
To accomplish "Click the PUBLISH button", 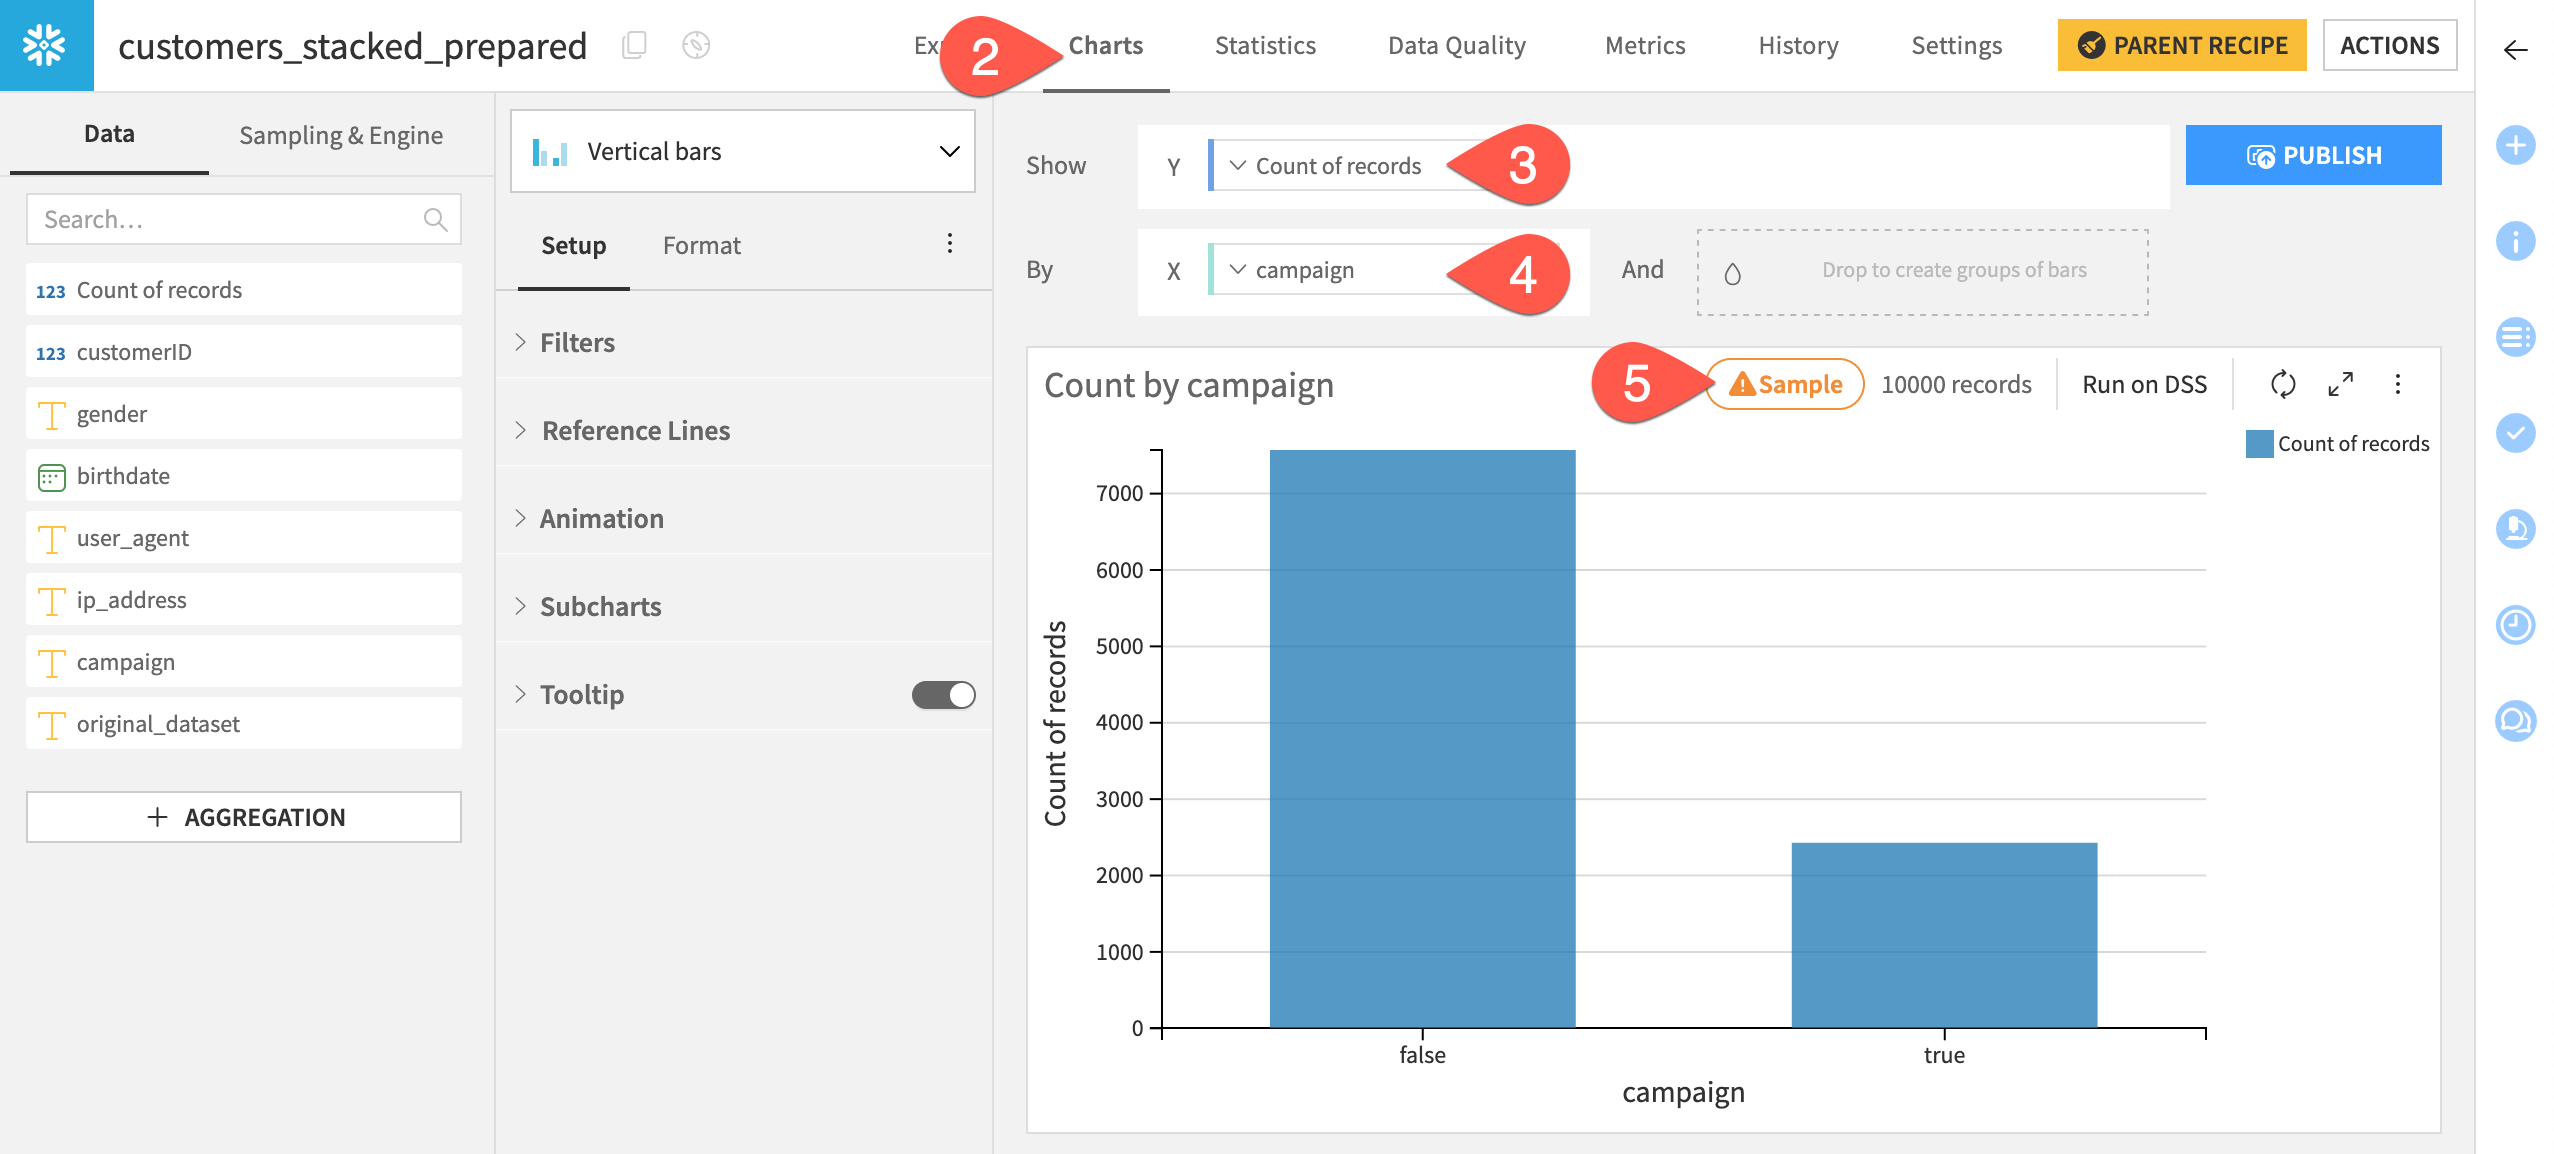I will click(x=2313, y=155).
